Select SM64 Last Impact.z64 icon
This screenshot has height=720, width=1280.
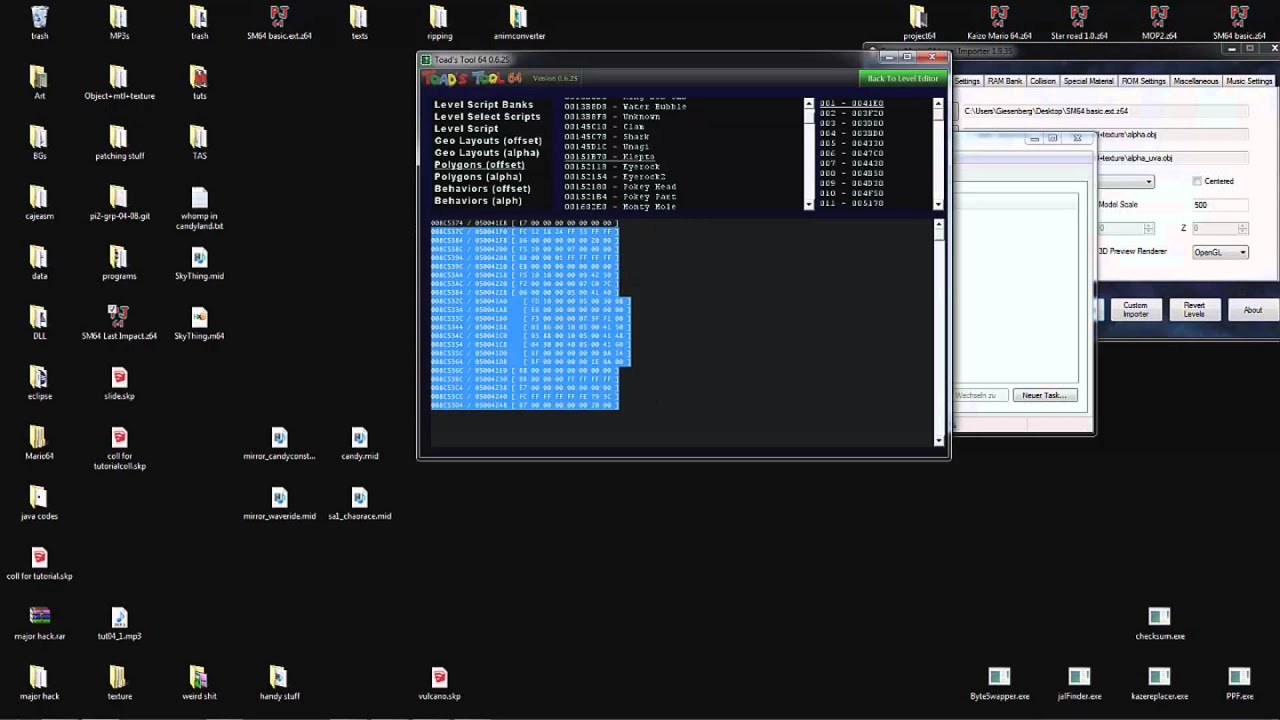[x=119, y=317]
